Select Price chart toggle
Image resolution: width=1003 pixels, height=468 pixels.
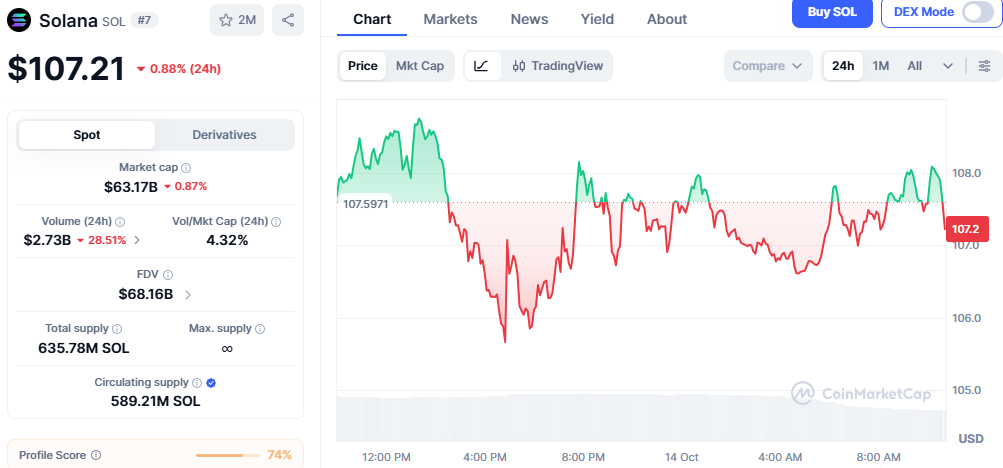(x=363, y=66)
